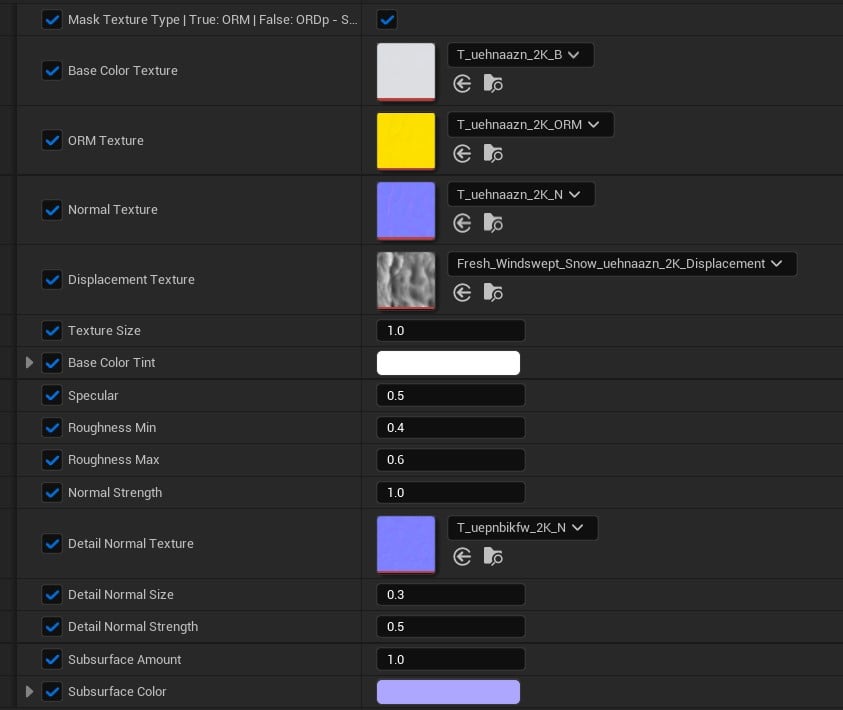Screen dimensions: 843x710
Task: Open the white Base Color Tint swatch
Action: (x=448, y=363)
